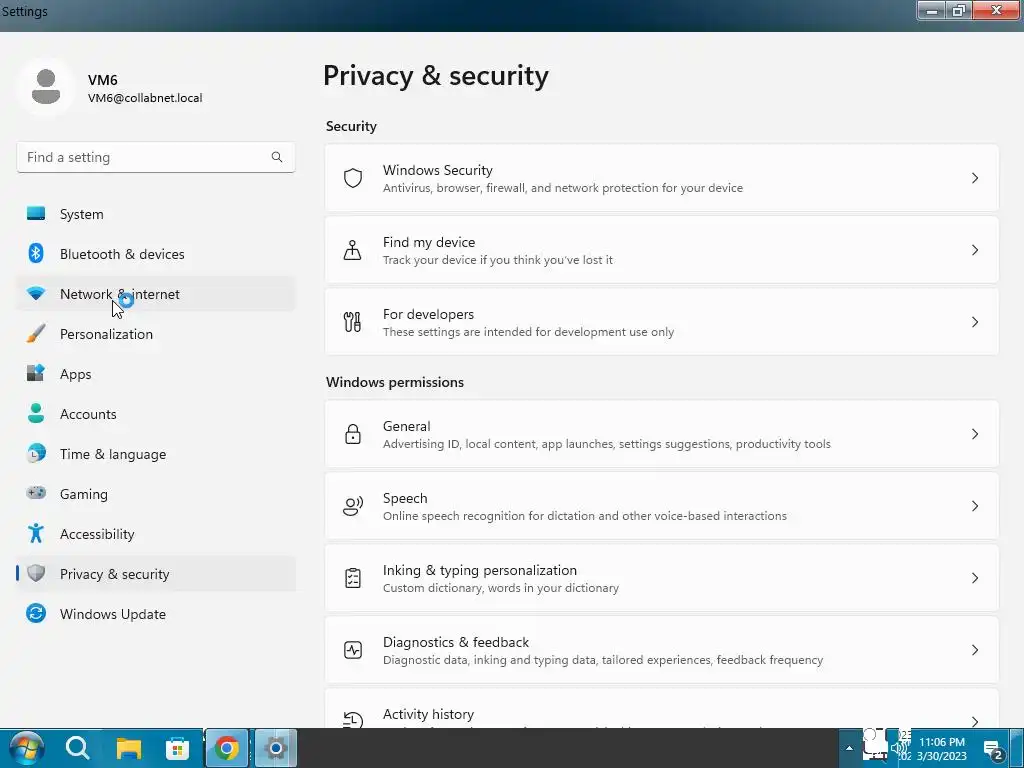
Task: Select the Accounts label in sidebar
Action: coord(88,414)
